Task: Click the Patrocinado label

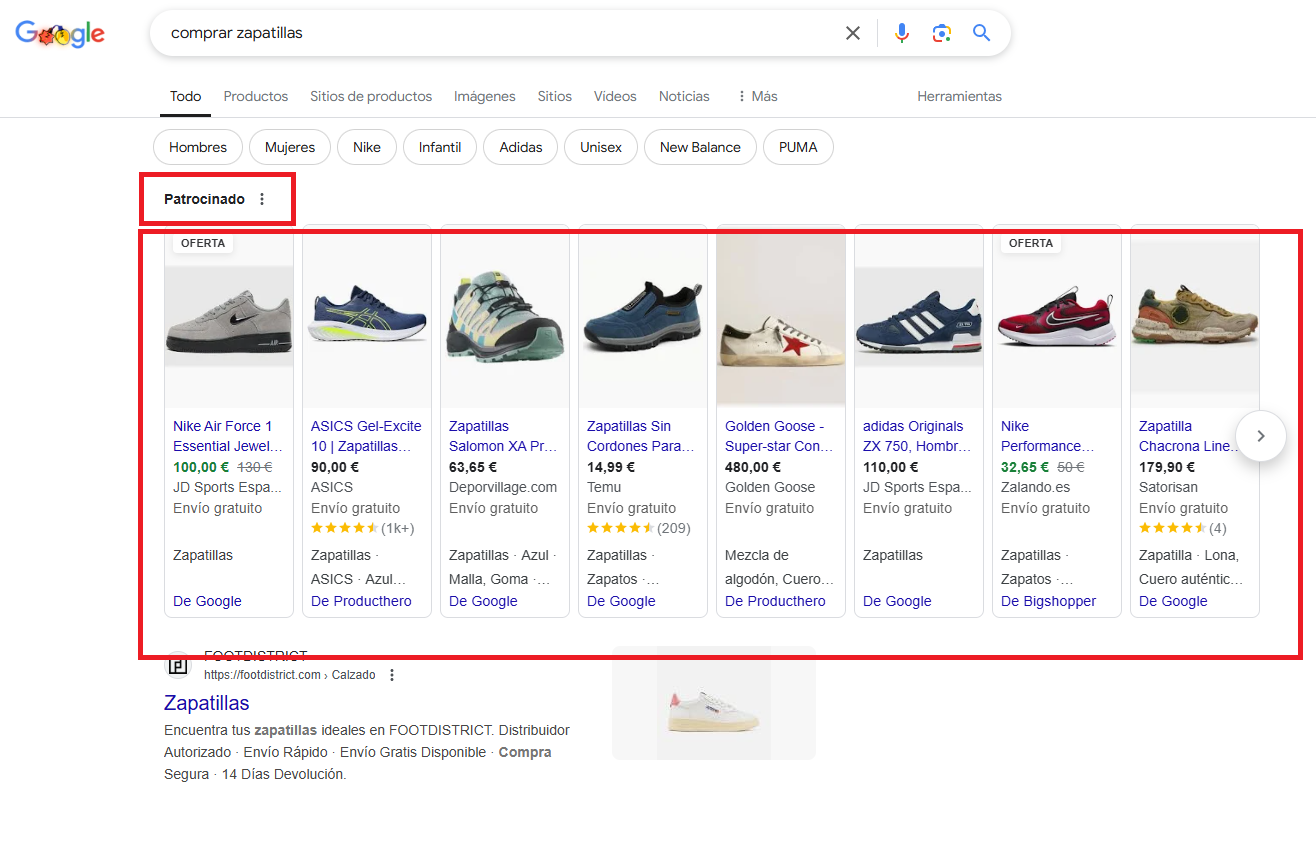Action: [204, 199]
